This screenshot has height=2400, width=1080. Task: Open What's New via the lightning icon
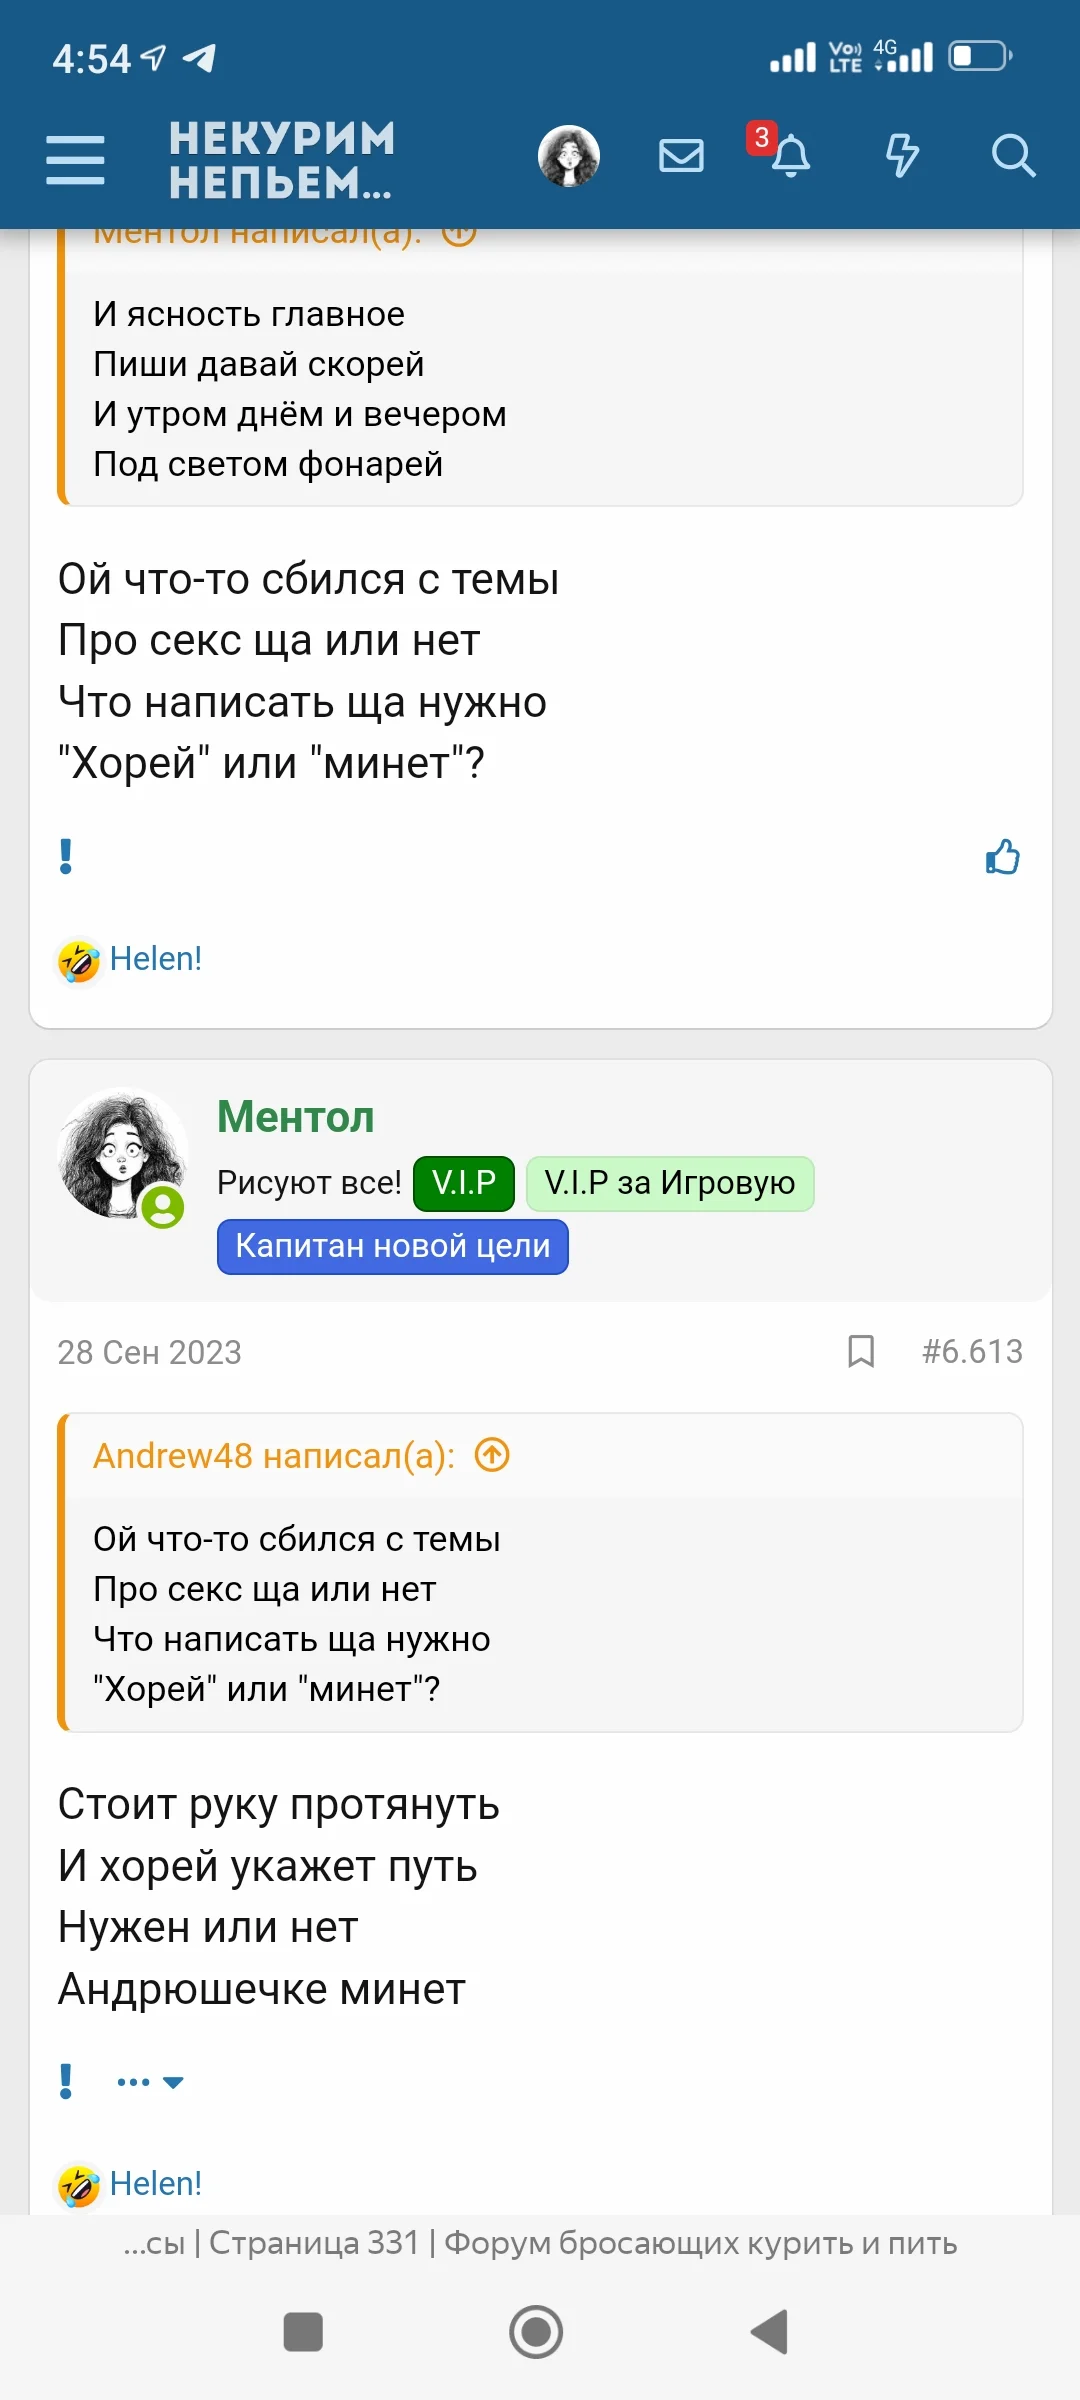(903, 155)
